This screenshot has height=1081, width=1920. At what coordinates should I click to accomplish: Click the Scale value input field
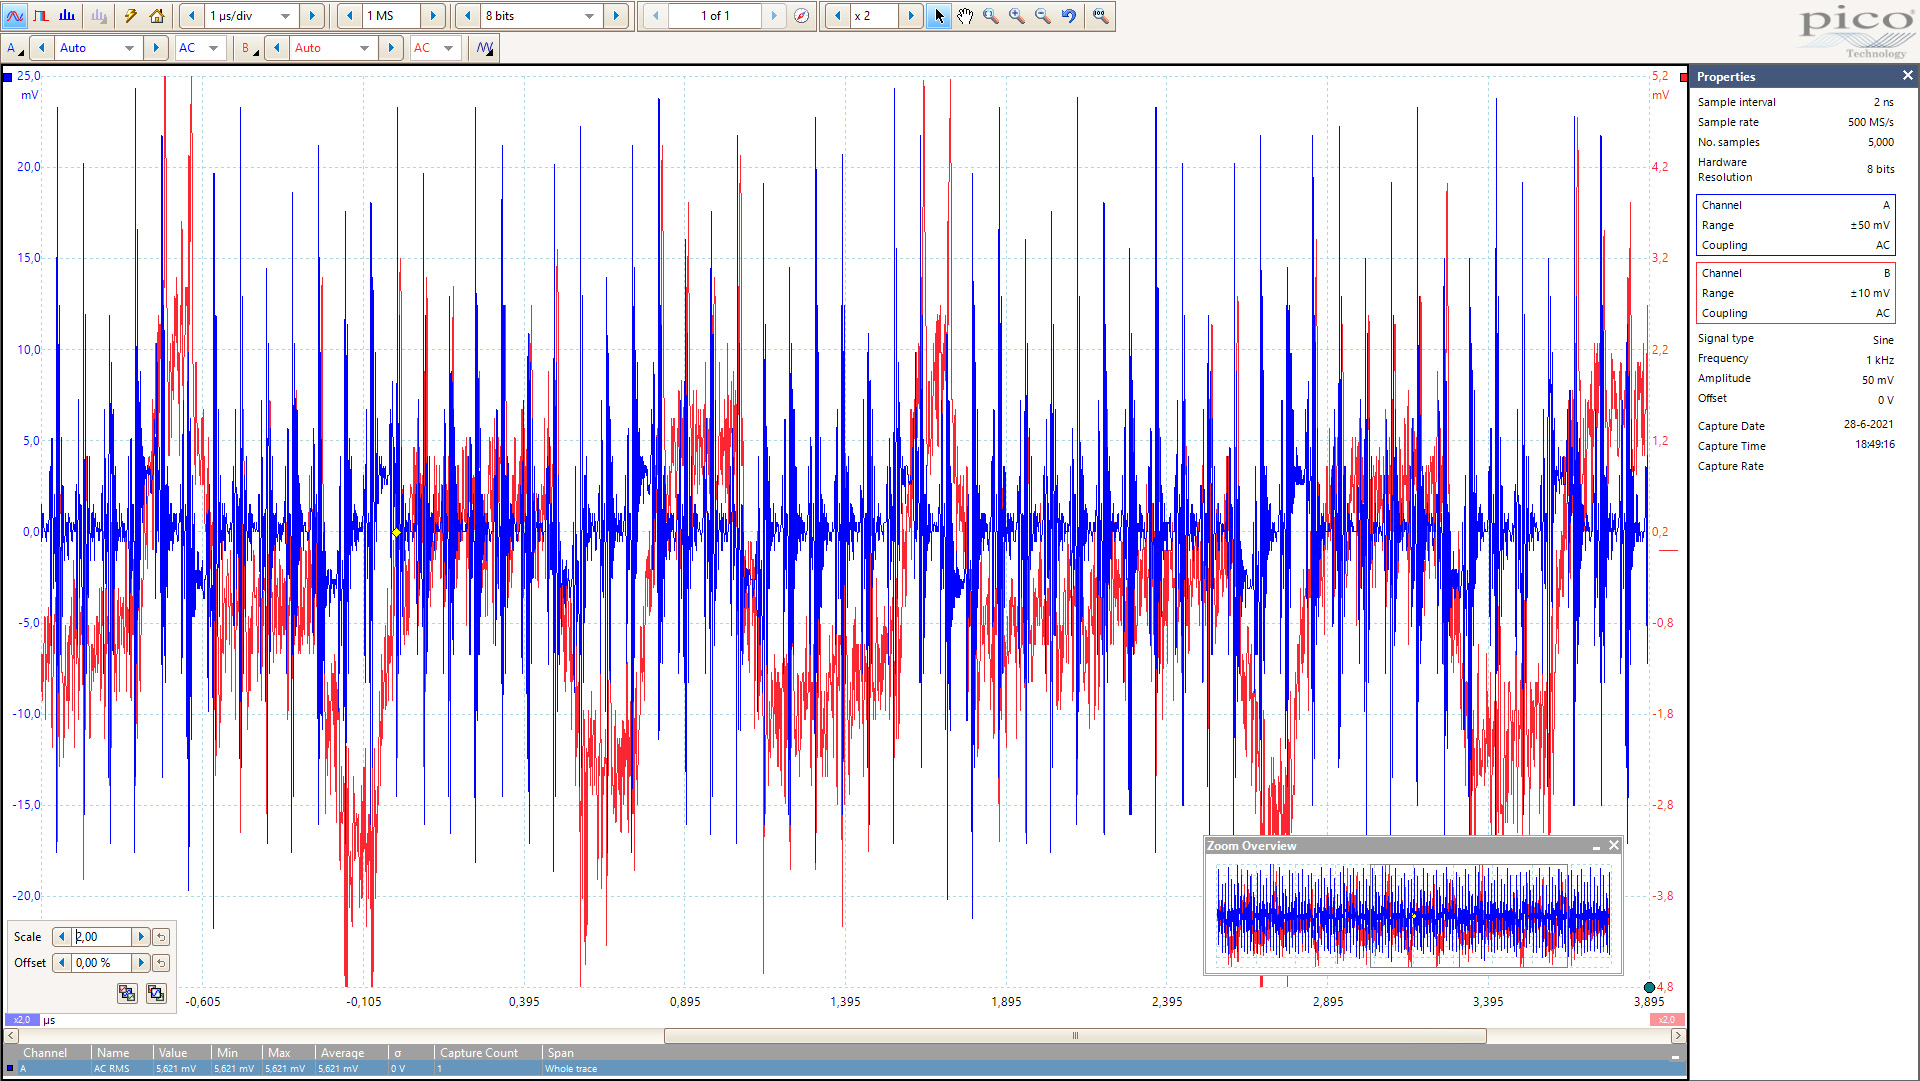[x=102, y=937]
